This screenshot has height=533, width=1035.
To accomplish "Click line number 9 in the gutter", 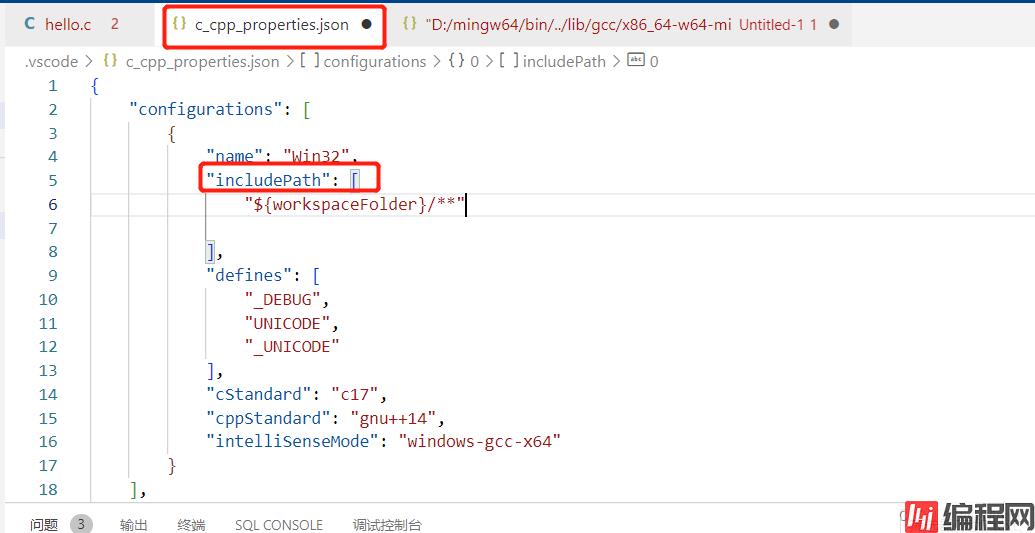I will point(53,275).
